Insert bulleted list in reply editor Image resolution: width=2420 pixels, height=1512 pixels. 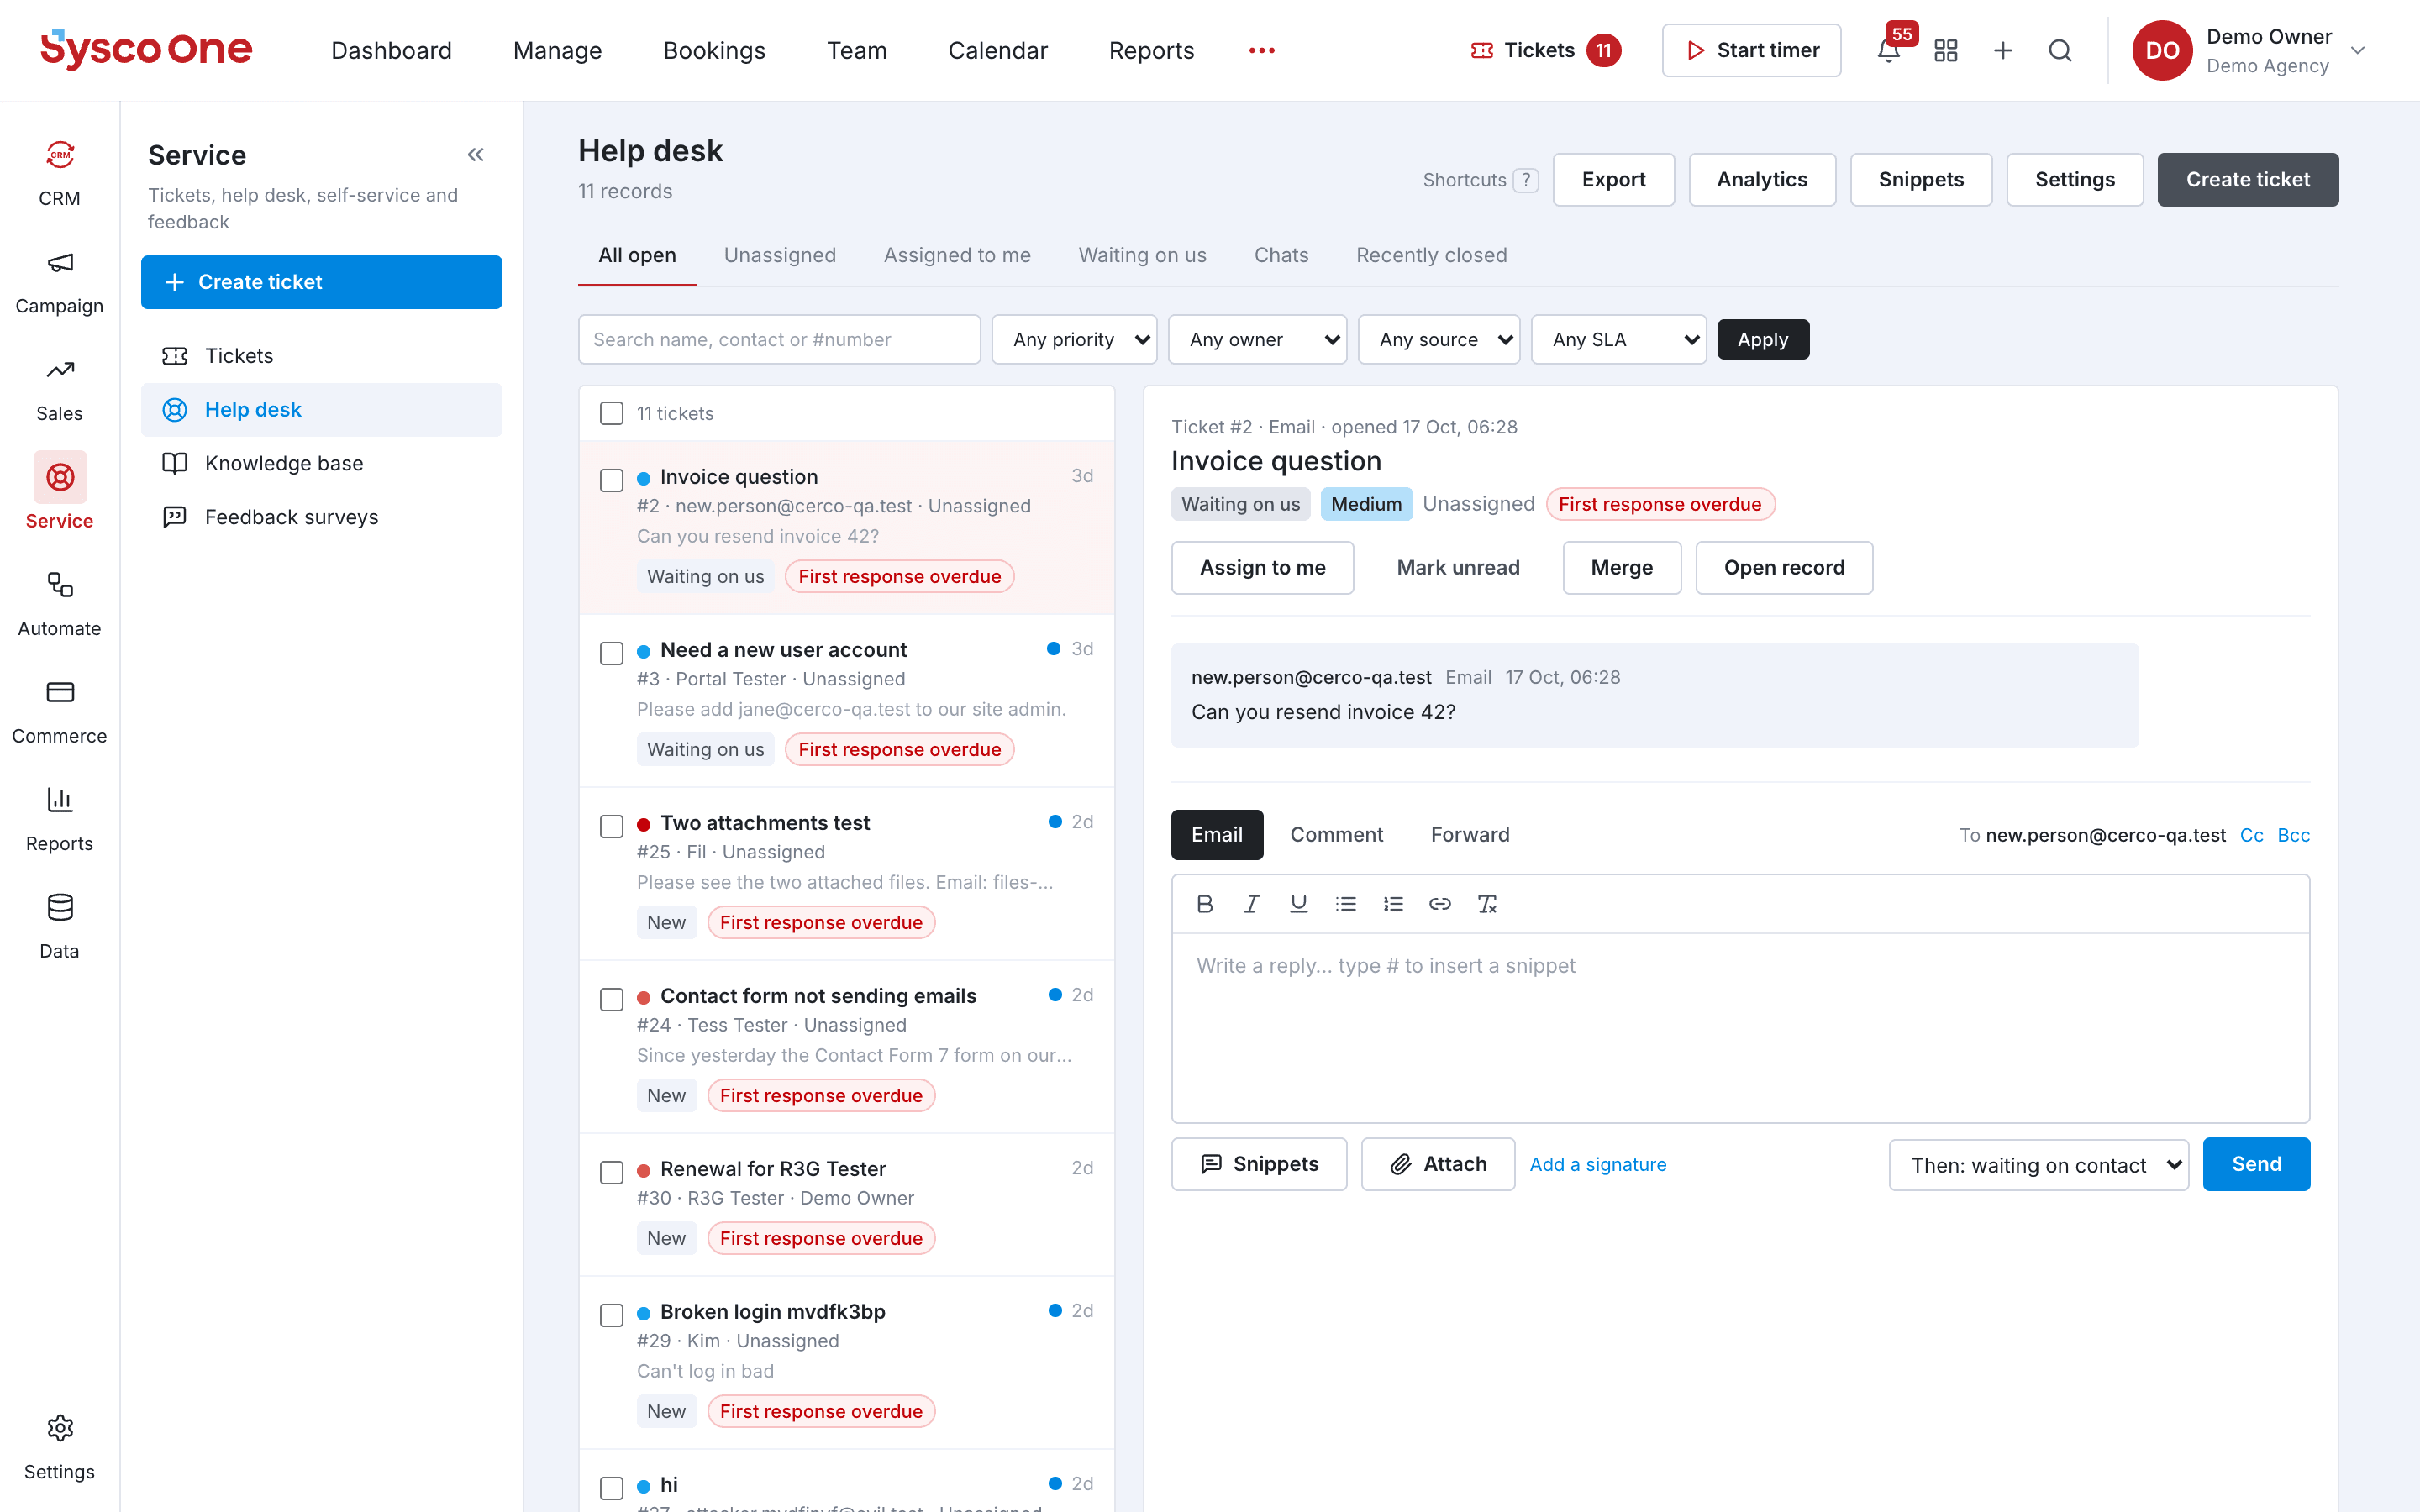coord(1346,904)
